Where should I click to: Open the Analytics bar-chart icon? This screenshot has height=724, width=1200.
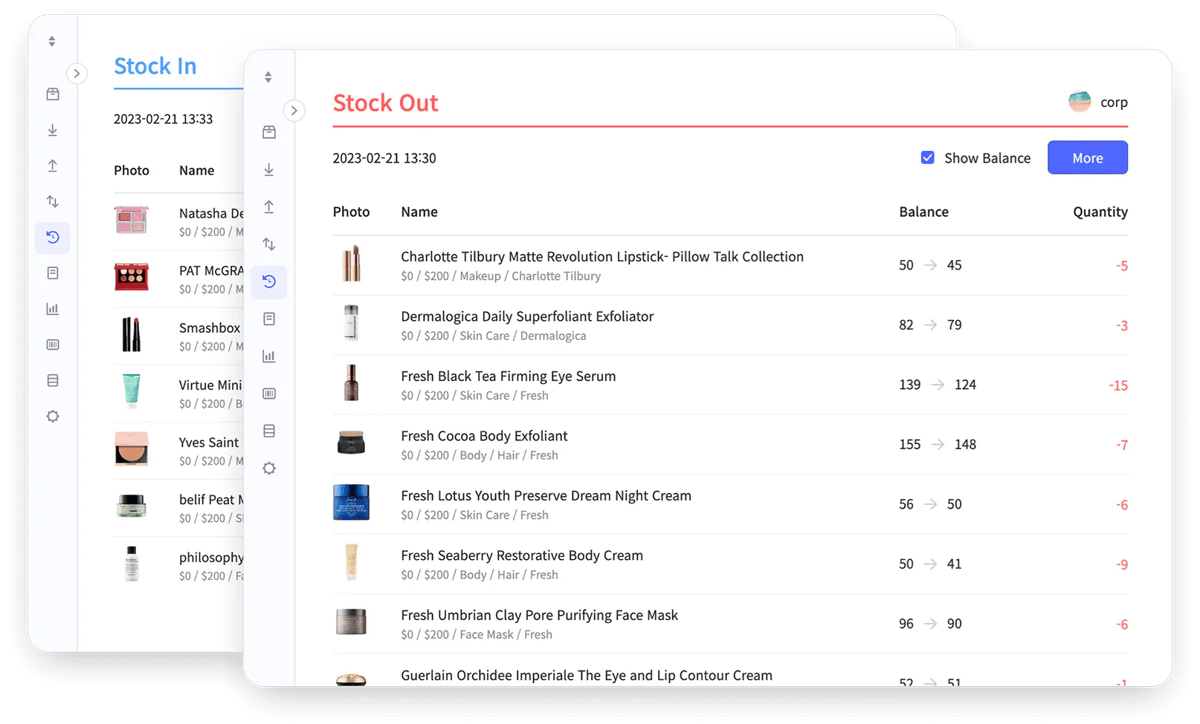pyautogui.click(x=268, y=355)
